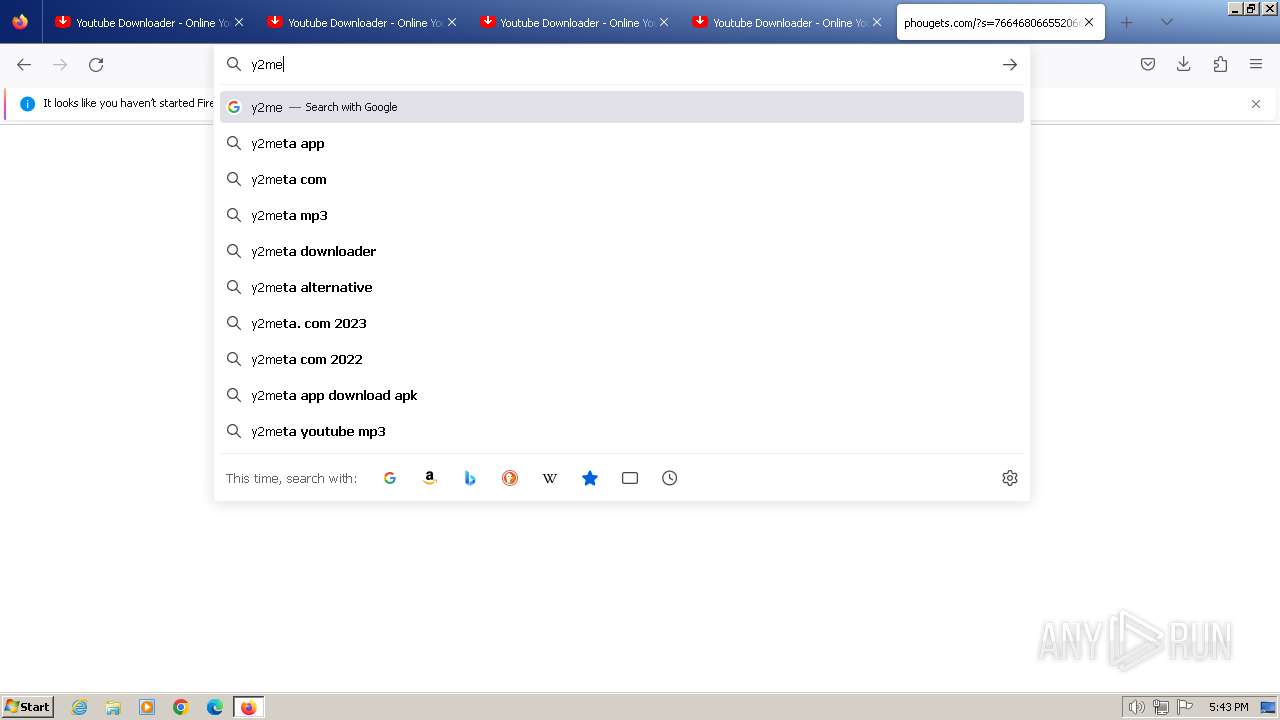Open Firefox application menu

(x=1256, y=64)
